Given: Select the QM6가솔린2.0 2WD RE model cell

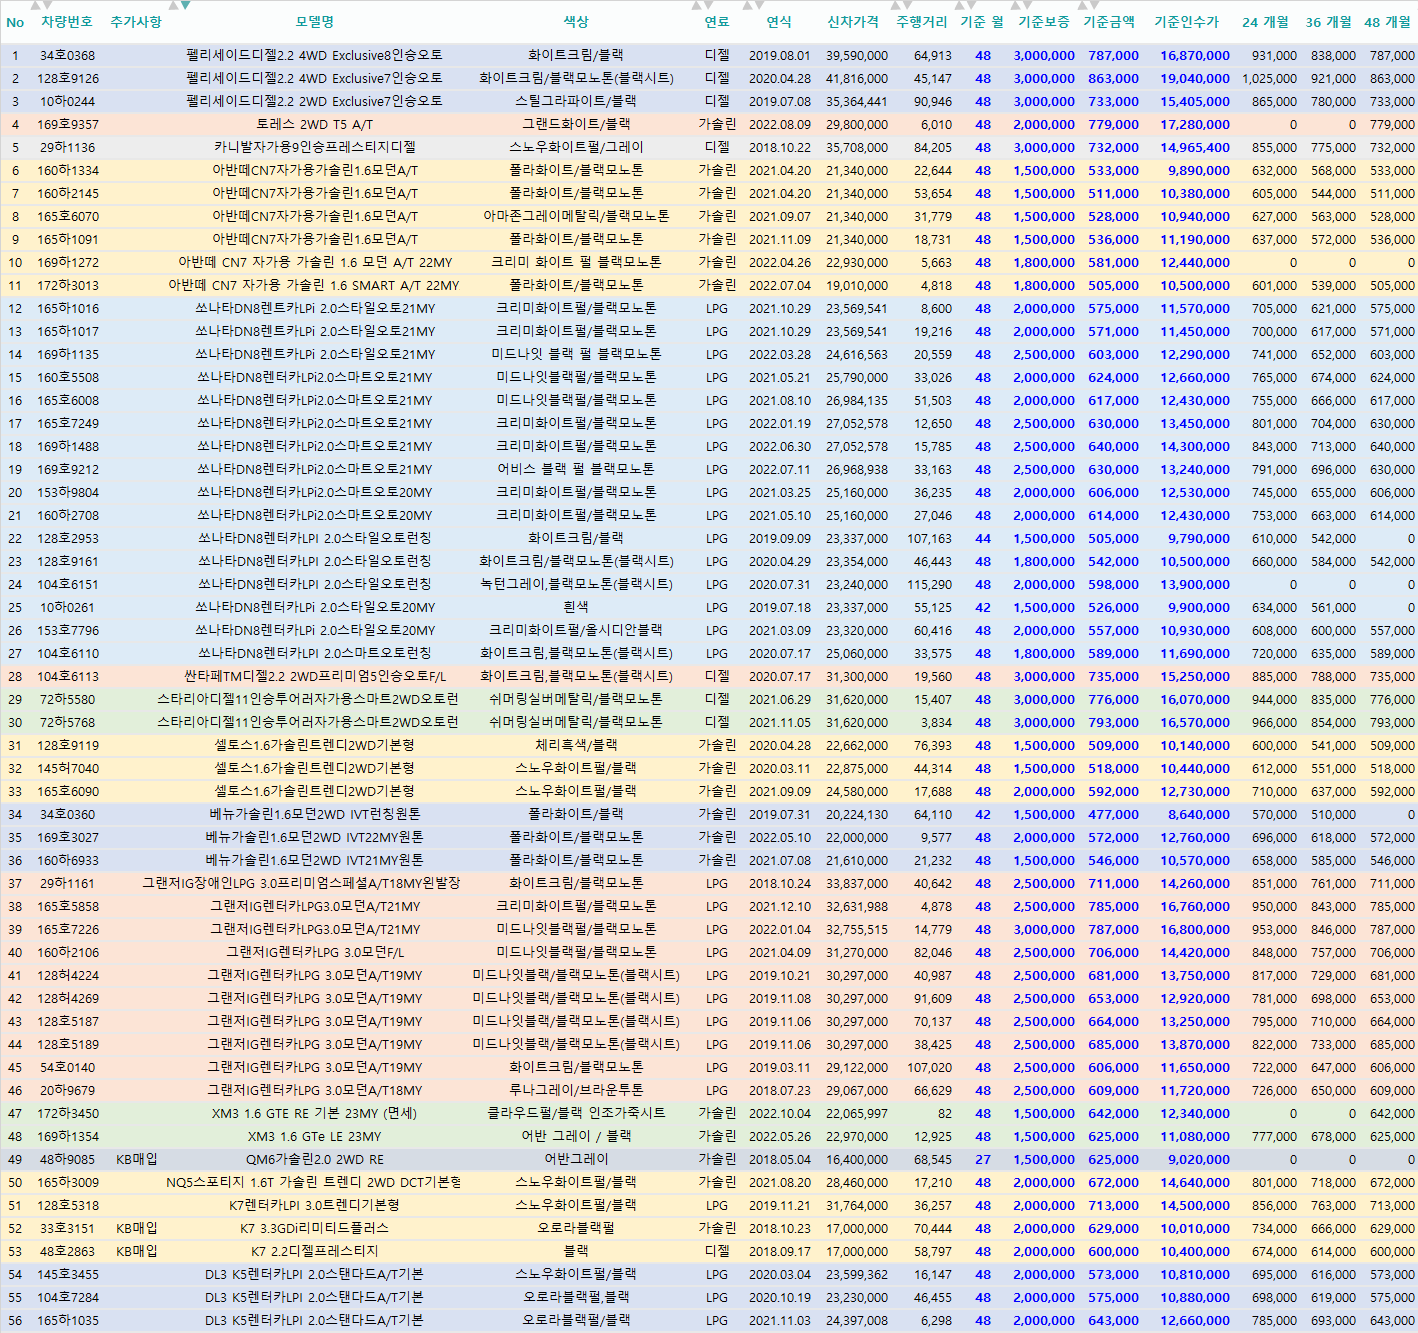Looking at the screenshot, I should [x=314, y=1160].
